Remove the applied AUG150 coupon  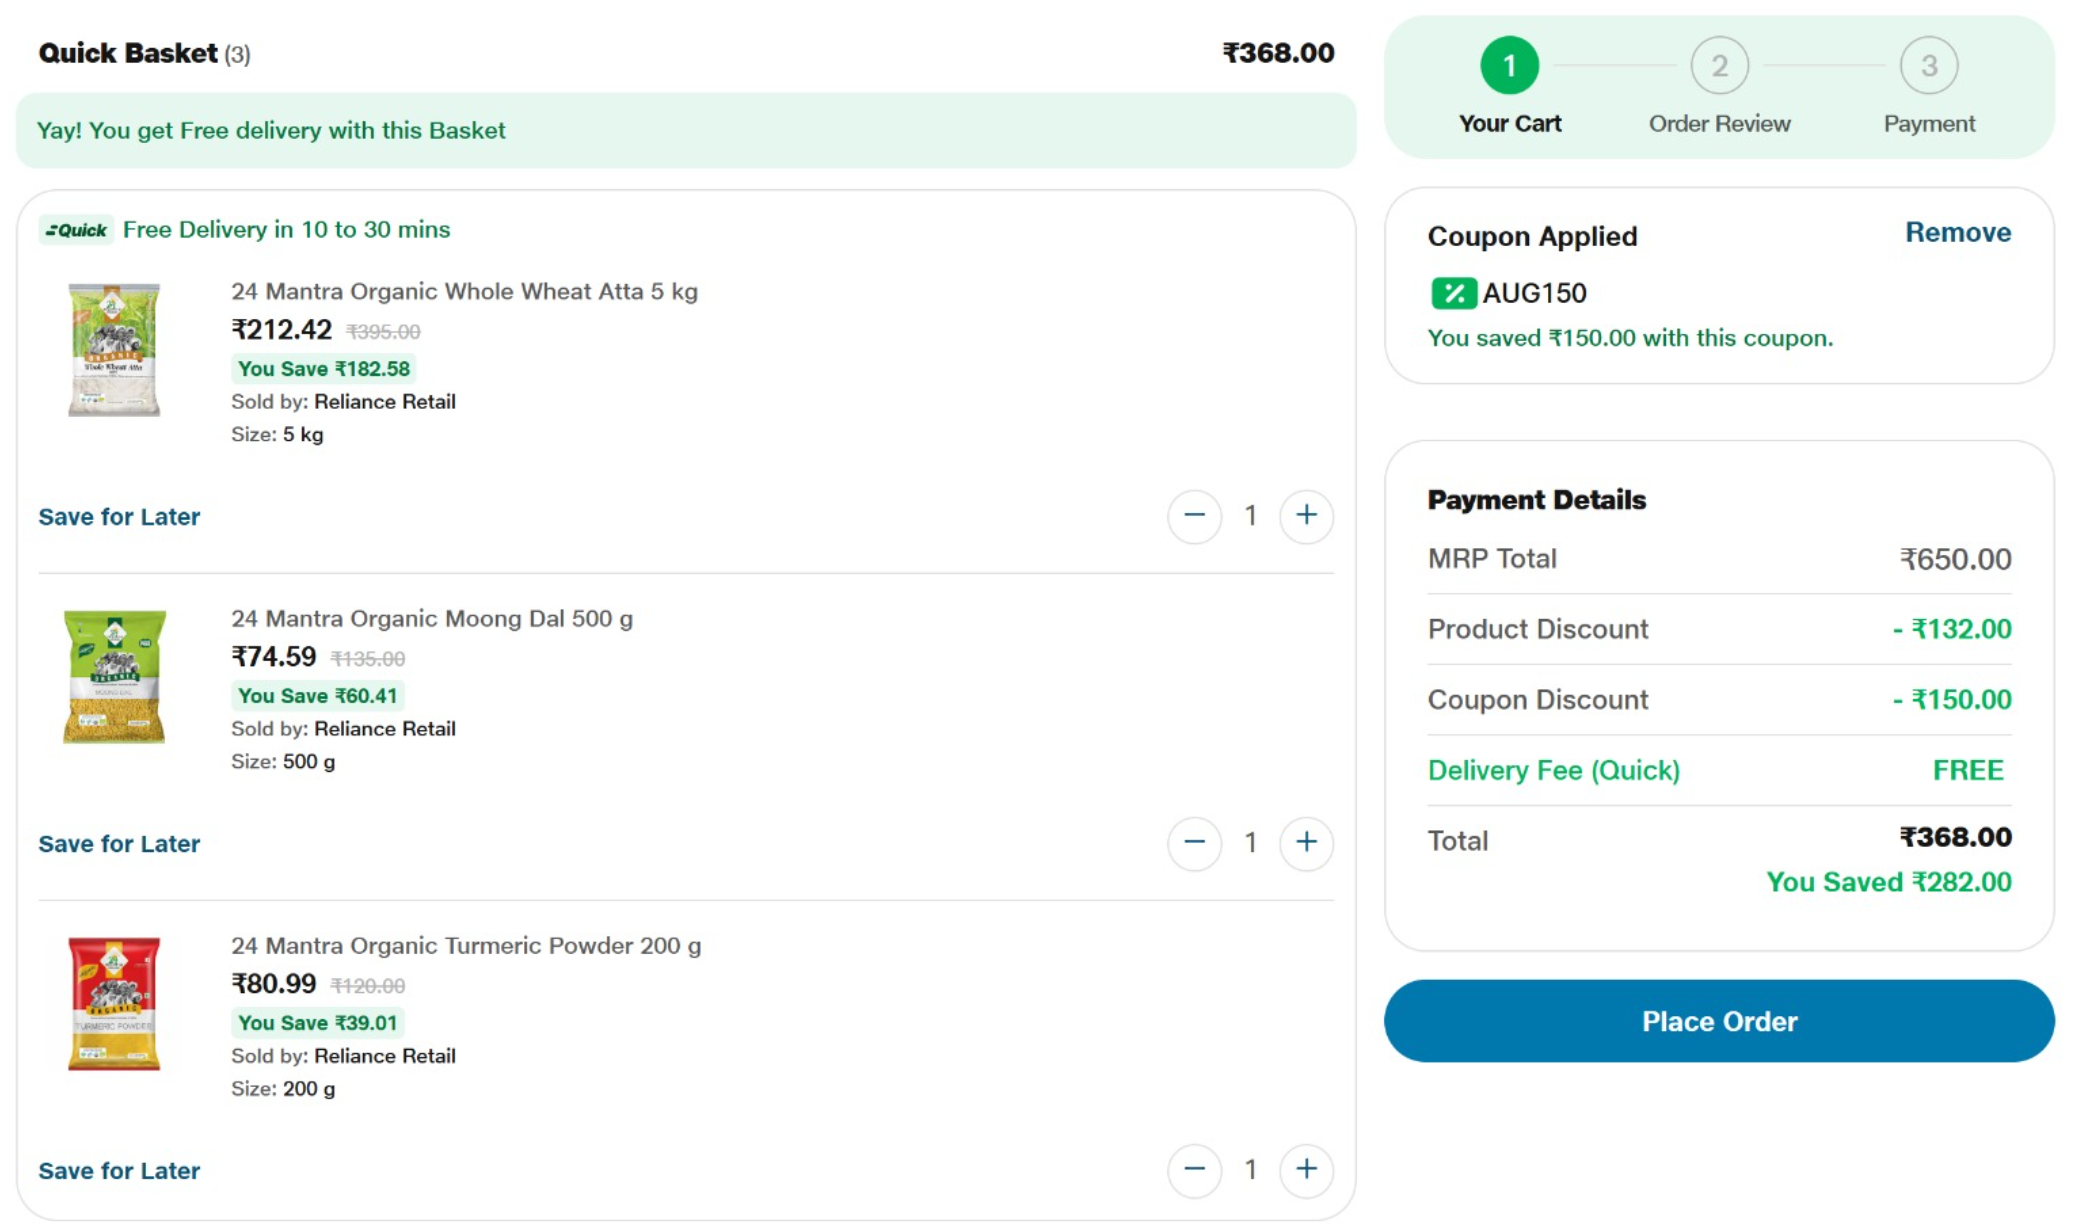pos(1957,232)
